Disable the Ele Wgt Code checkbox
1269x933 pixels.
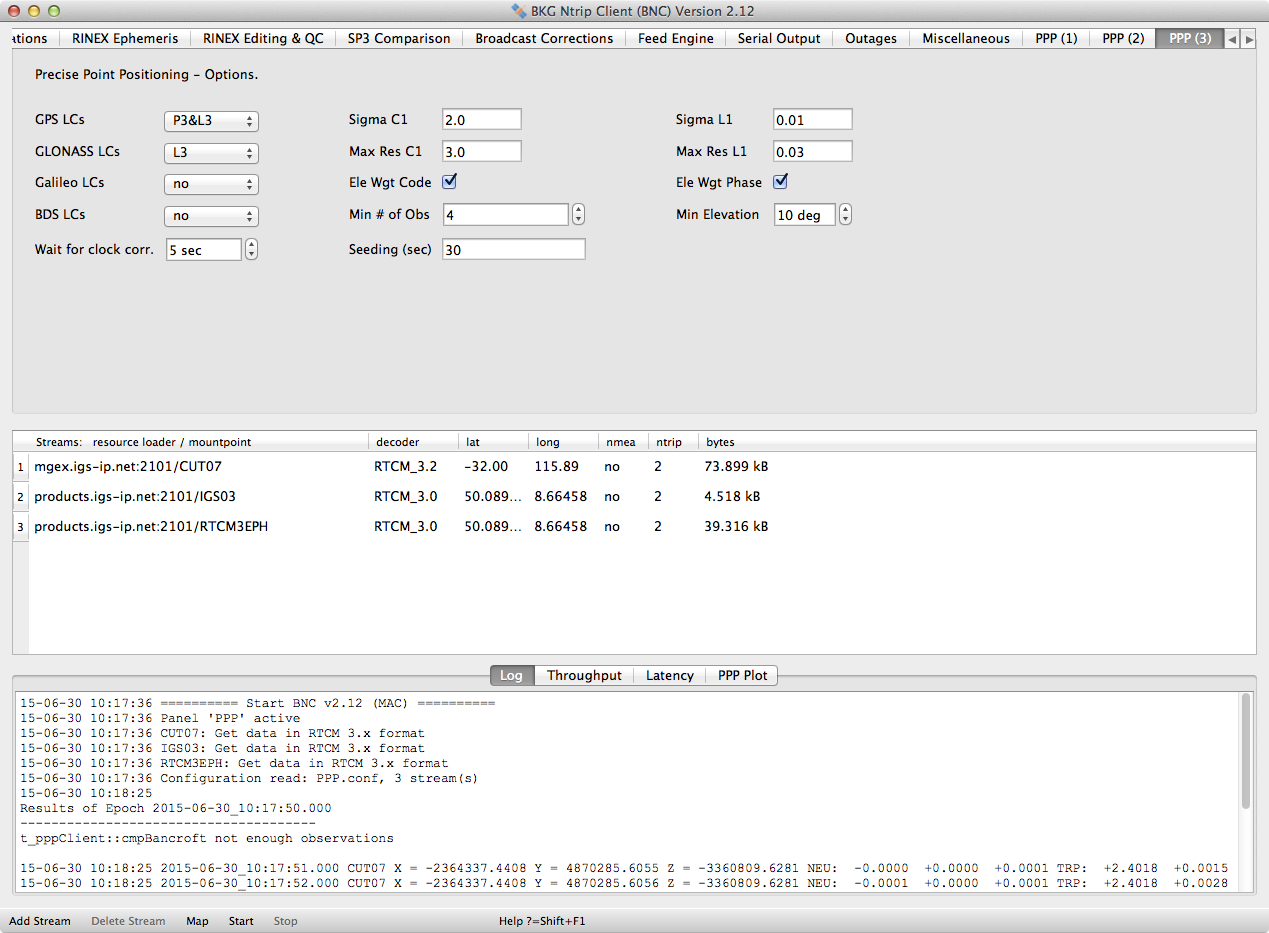pos(450,182)
